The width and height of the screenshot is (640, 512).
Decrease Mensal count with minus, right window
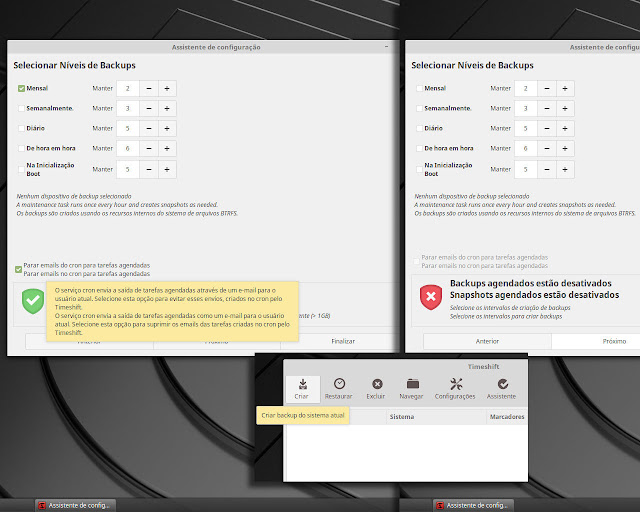tap(547, 88)
